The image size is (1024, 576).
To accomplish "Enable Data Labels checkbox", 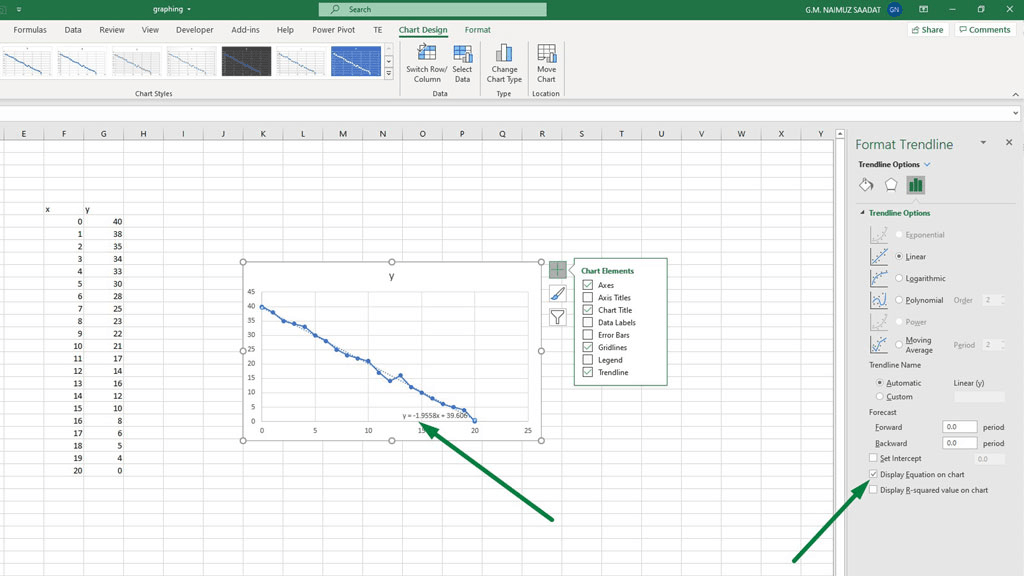I will pyautogui.click(x=588, y=322).
